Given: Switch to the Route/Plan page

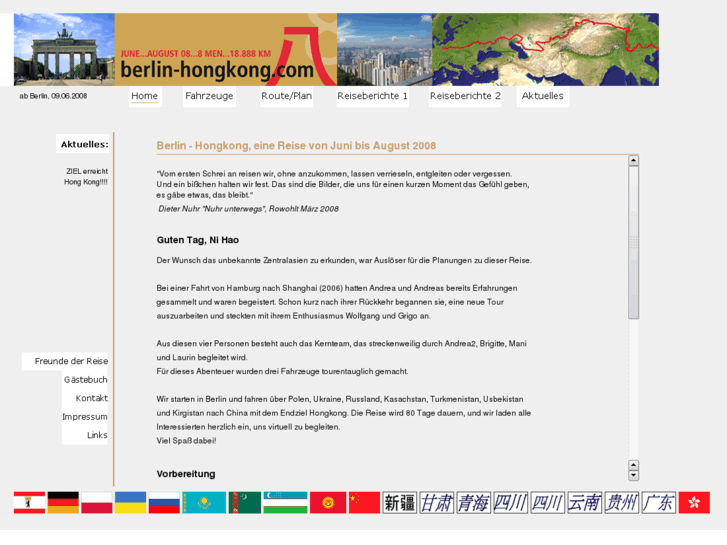Looking at the screenshot, I should pyautogui.click(x=287, y=96).
